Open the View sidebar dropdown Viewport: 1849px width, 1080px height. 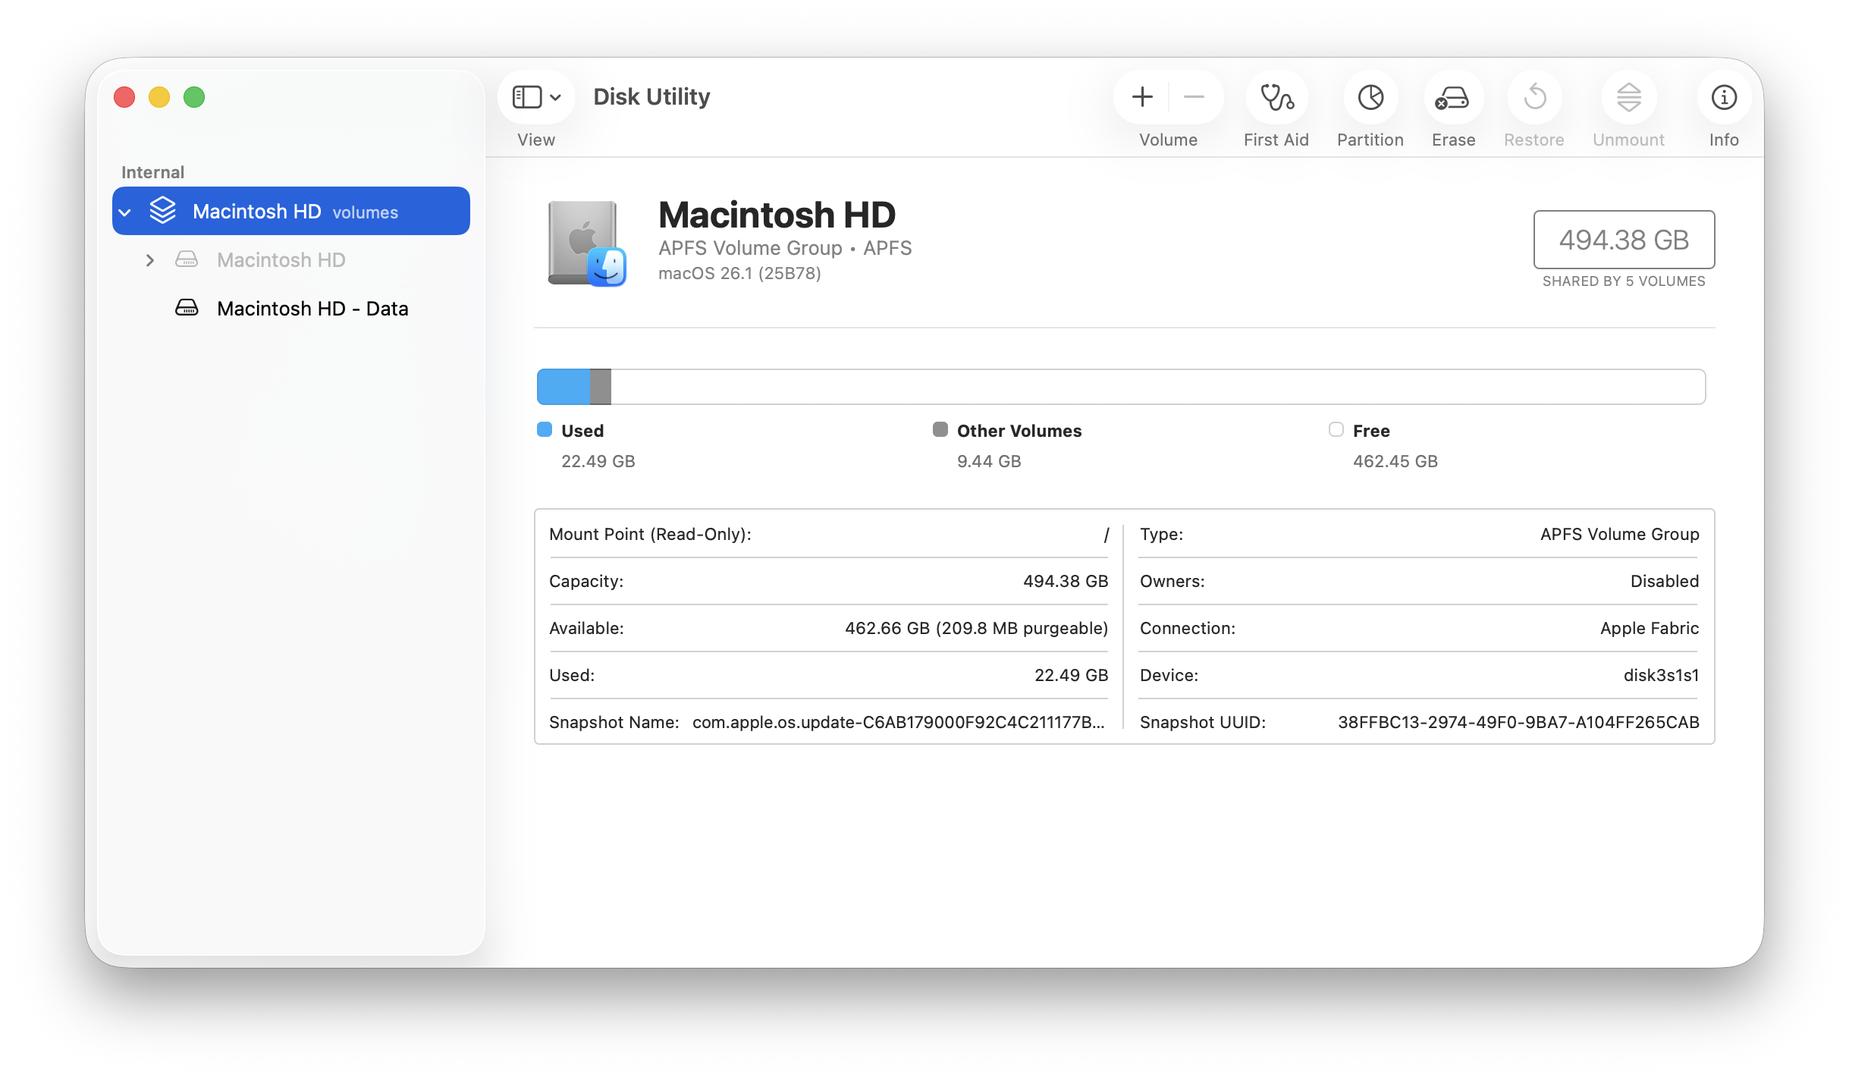coord(536,97)
